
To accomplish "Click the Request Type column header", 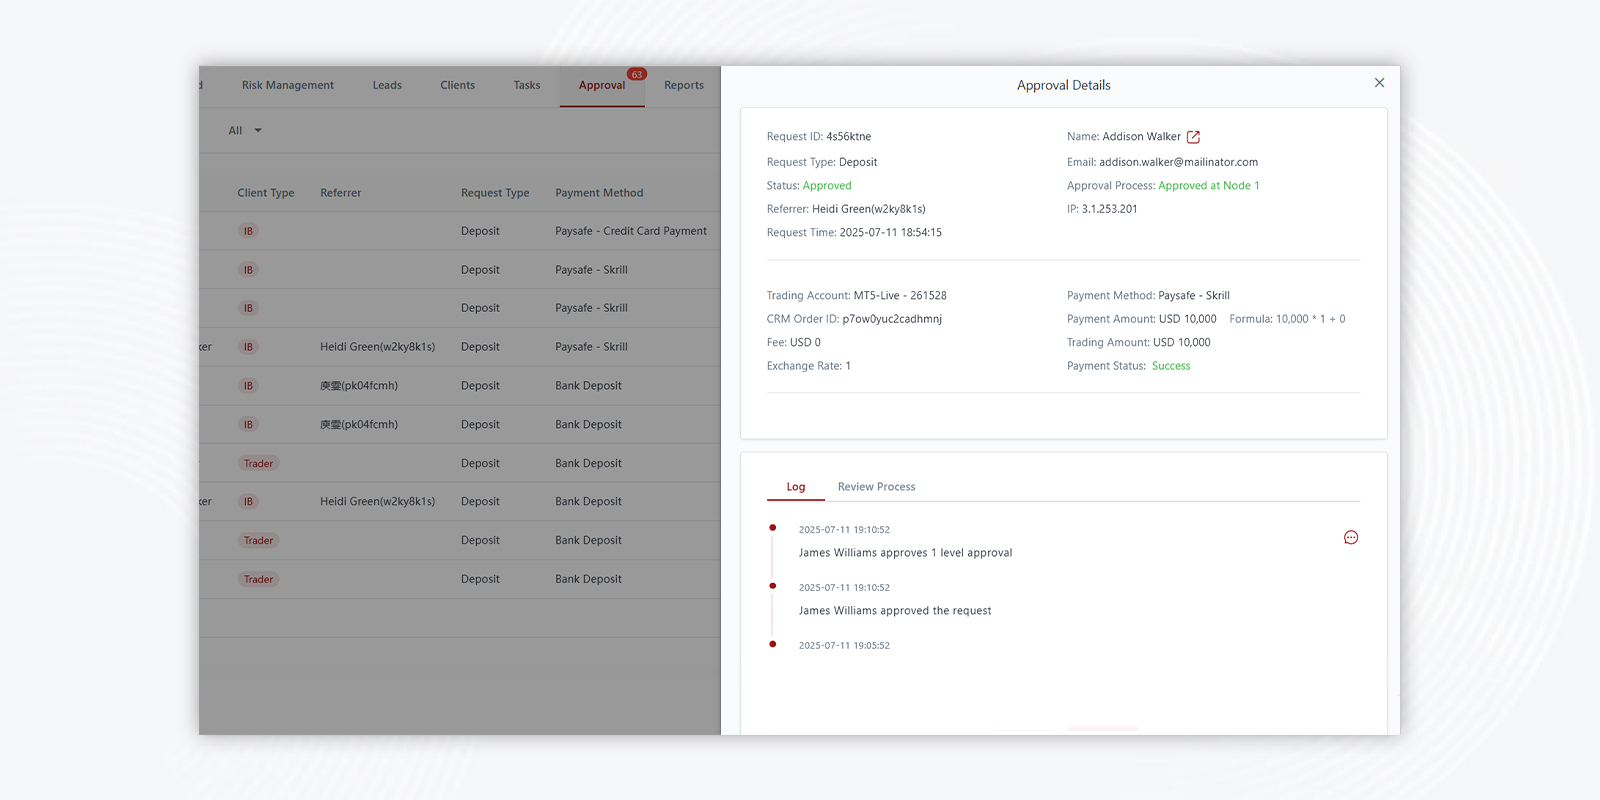I will pyautogui.click(x=495, y=193).
